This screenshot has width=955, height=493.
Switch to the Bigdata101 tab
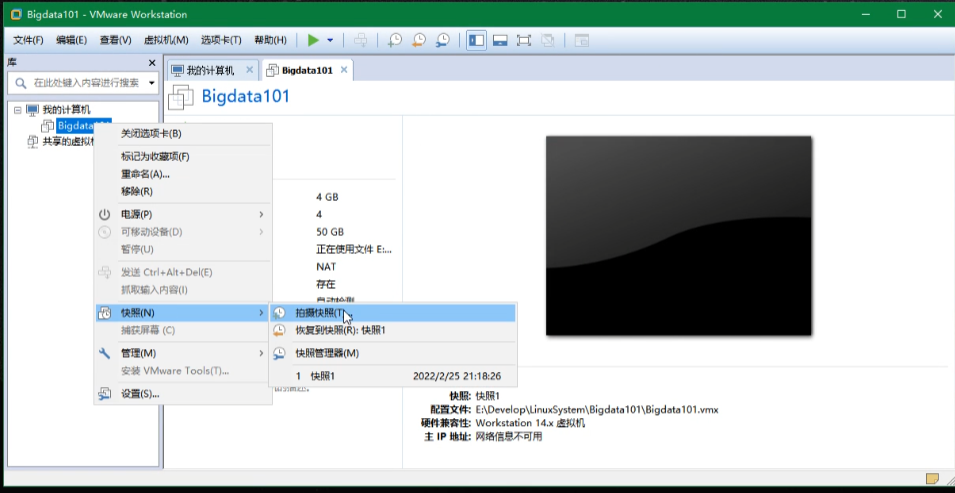click(x=307, y=70)
